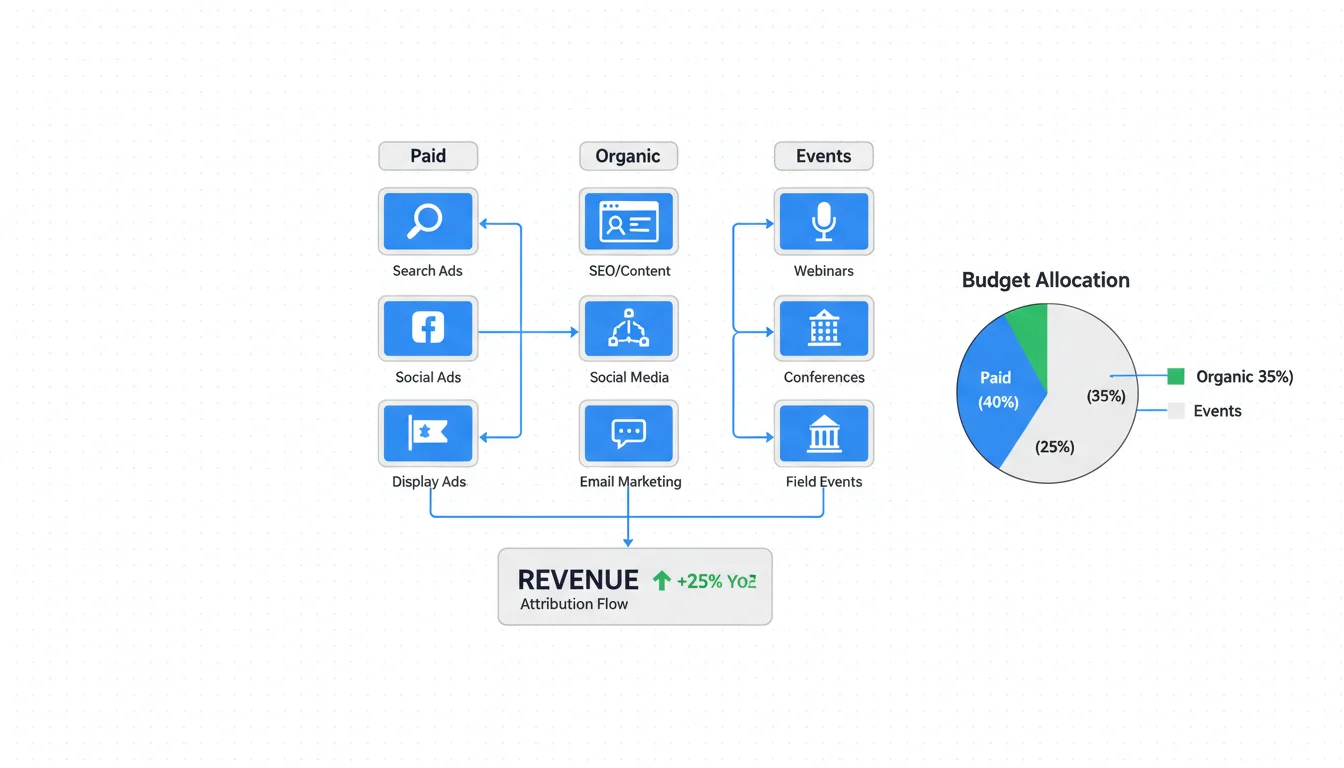Click the REVENUE Attribution Flow box

pos(634,586)
